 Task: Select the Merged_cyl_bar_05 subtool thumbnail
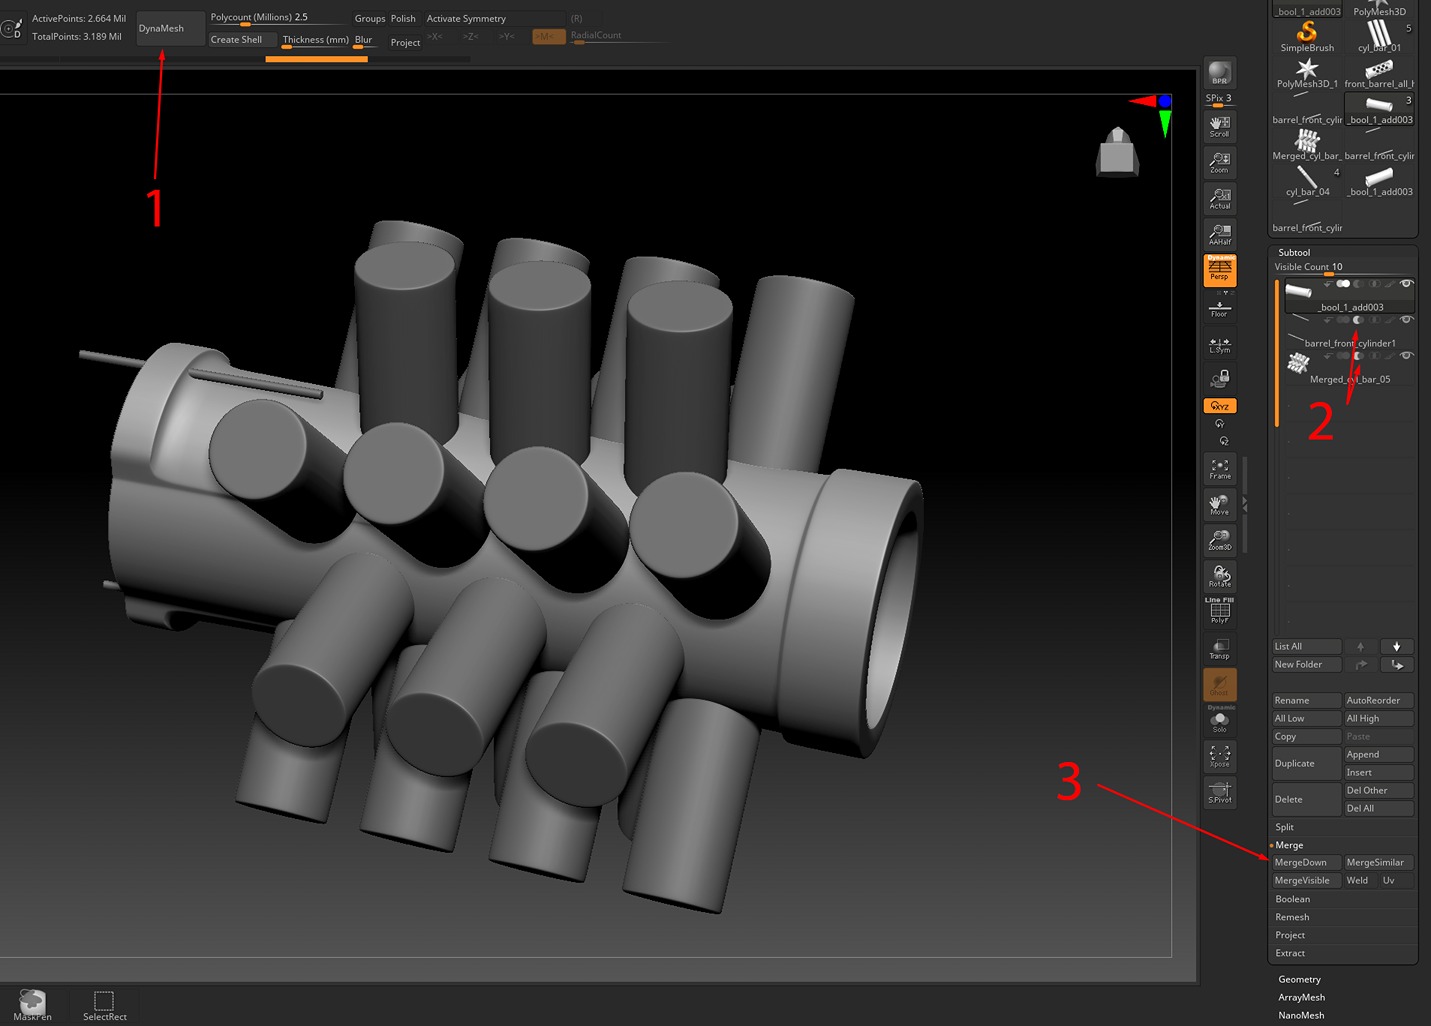pyautogui.click(x=1298, y=364)
